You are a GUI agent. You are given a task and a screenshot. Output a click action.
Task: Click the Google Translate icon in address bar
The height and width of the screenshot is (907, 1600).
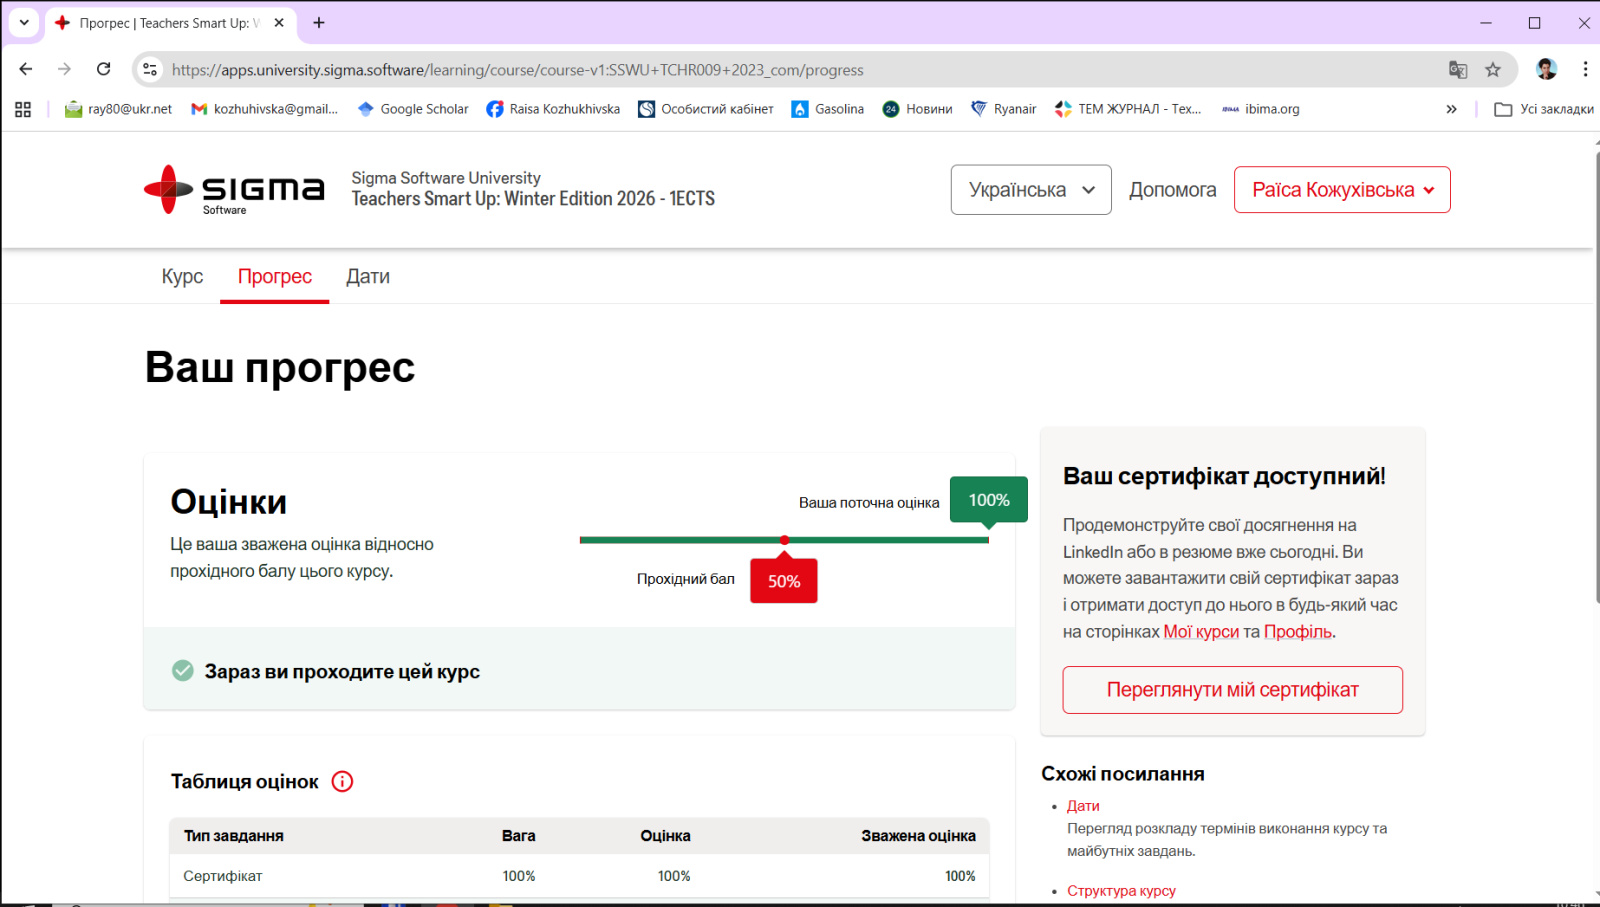[x=1458, y=70]
